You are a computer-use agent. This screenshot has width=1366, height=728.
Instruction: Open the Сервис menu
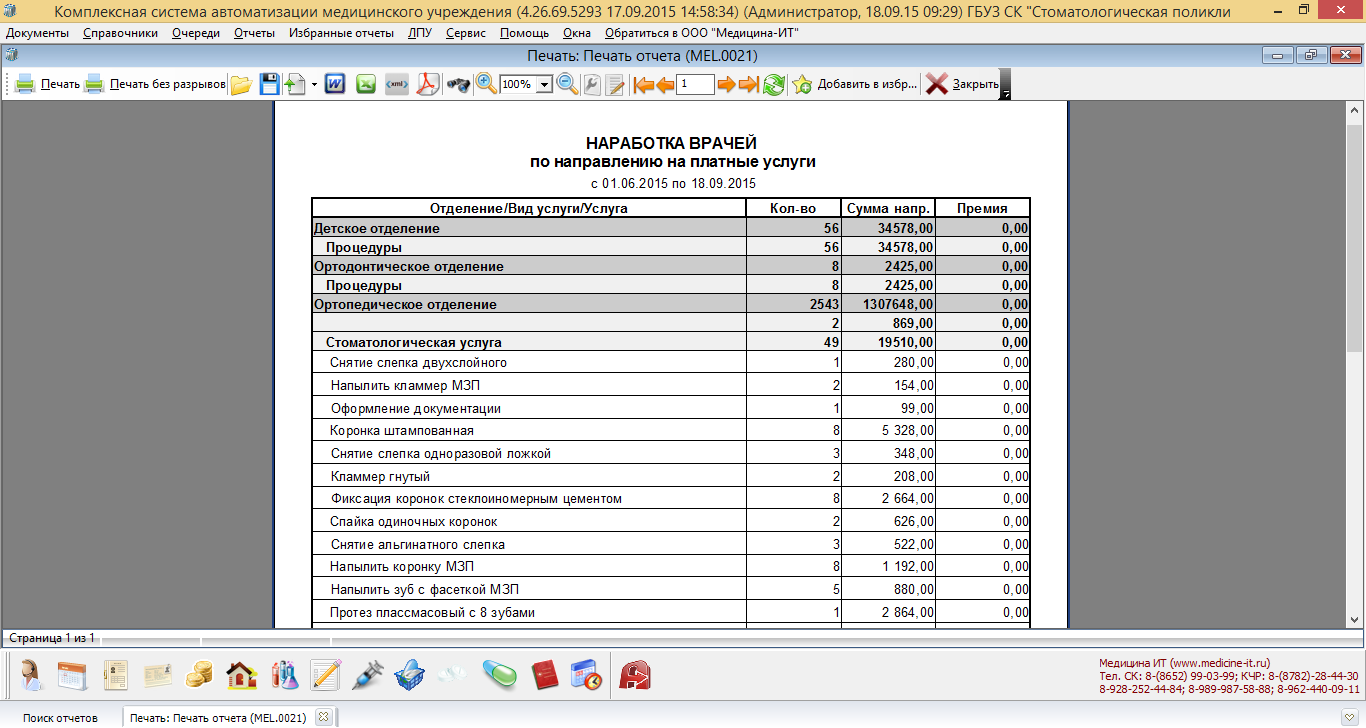(x=466, y=33)
